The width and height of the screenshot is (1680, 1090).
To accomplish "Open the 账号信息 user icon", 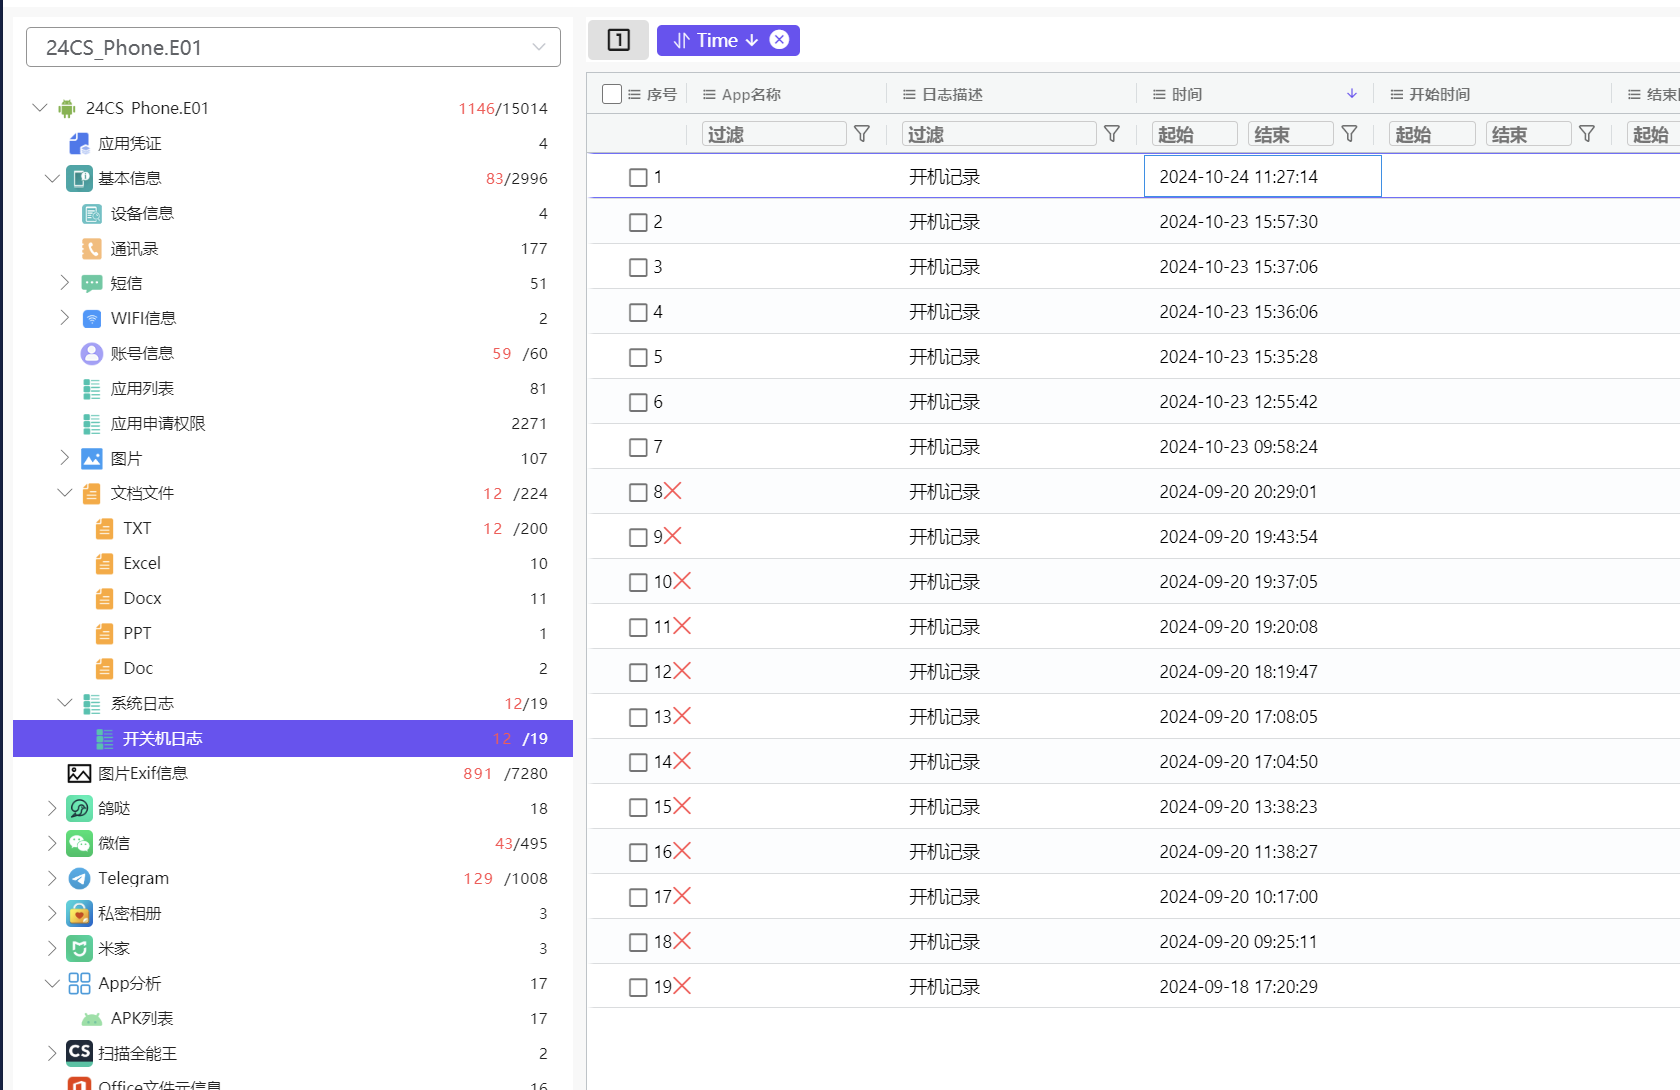I will point(92,353).
